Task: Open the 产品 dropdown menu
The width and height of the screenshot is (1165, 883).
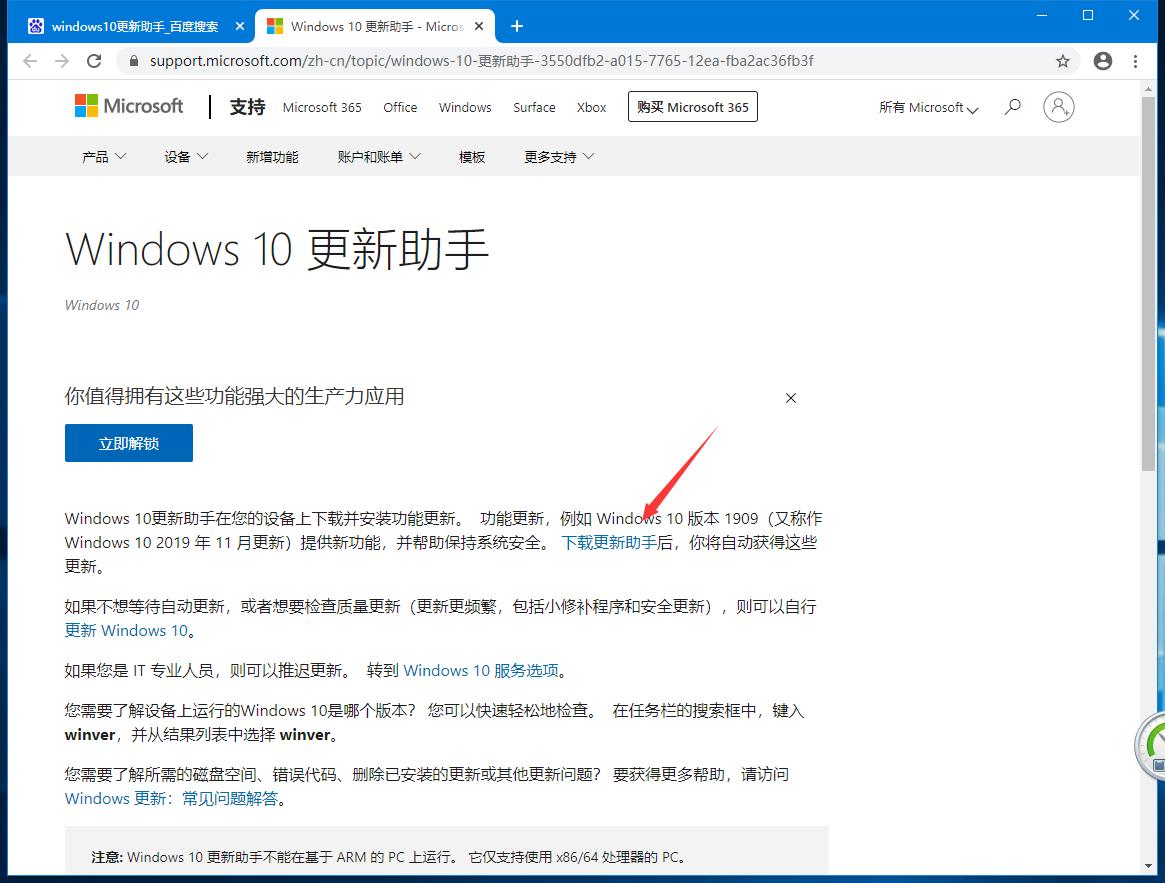Action: pos(103,156)
